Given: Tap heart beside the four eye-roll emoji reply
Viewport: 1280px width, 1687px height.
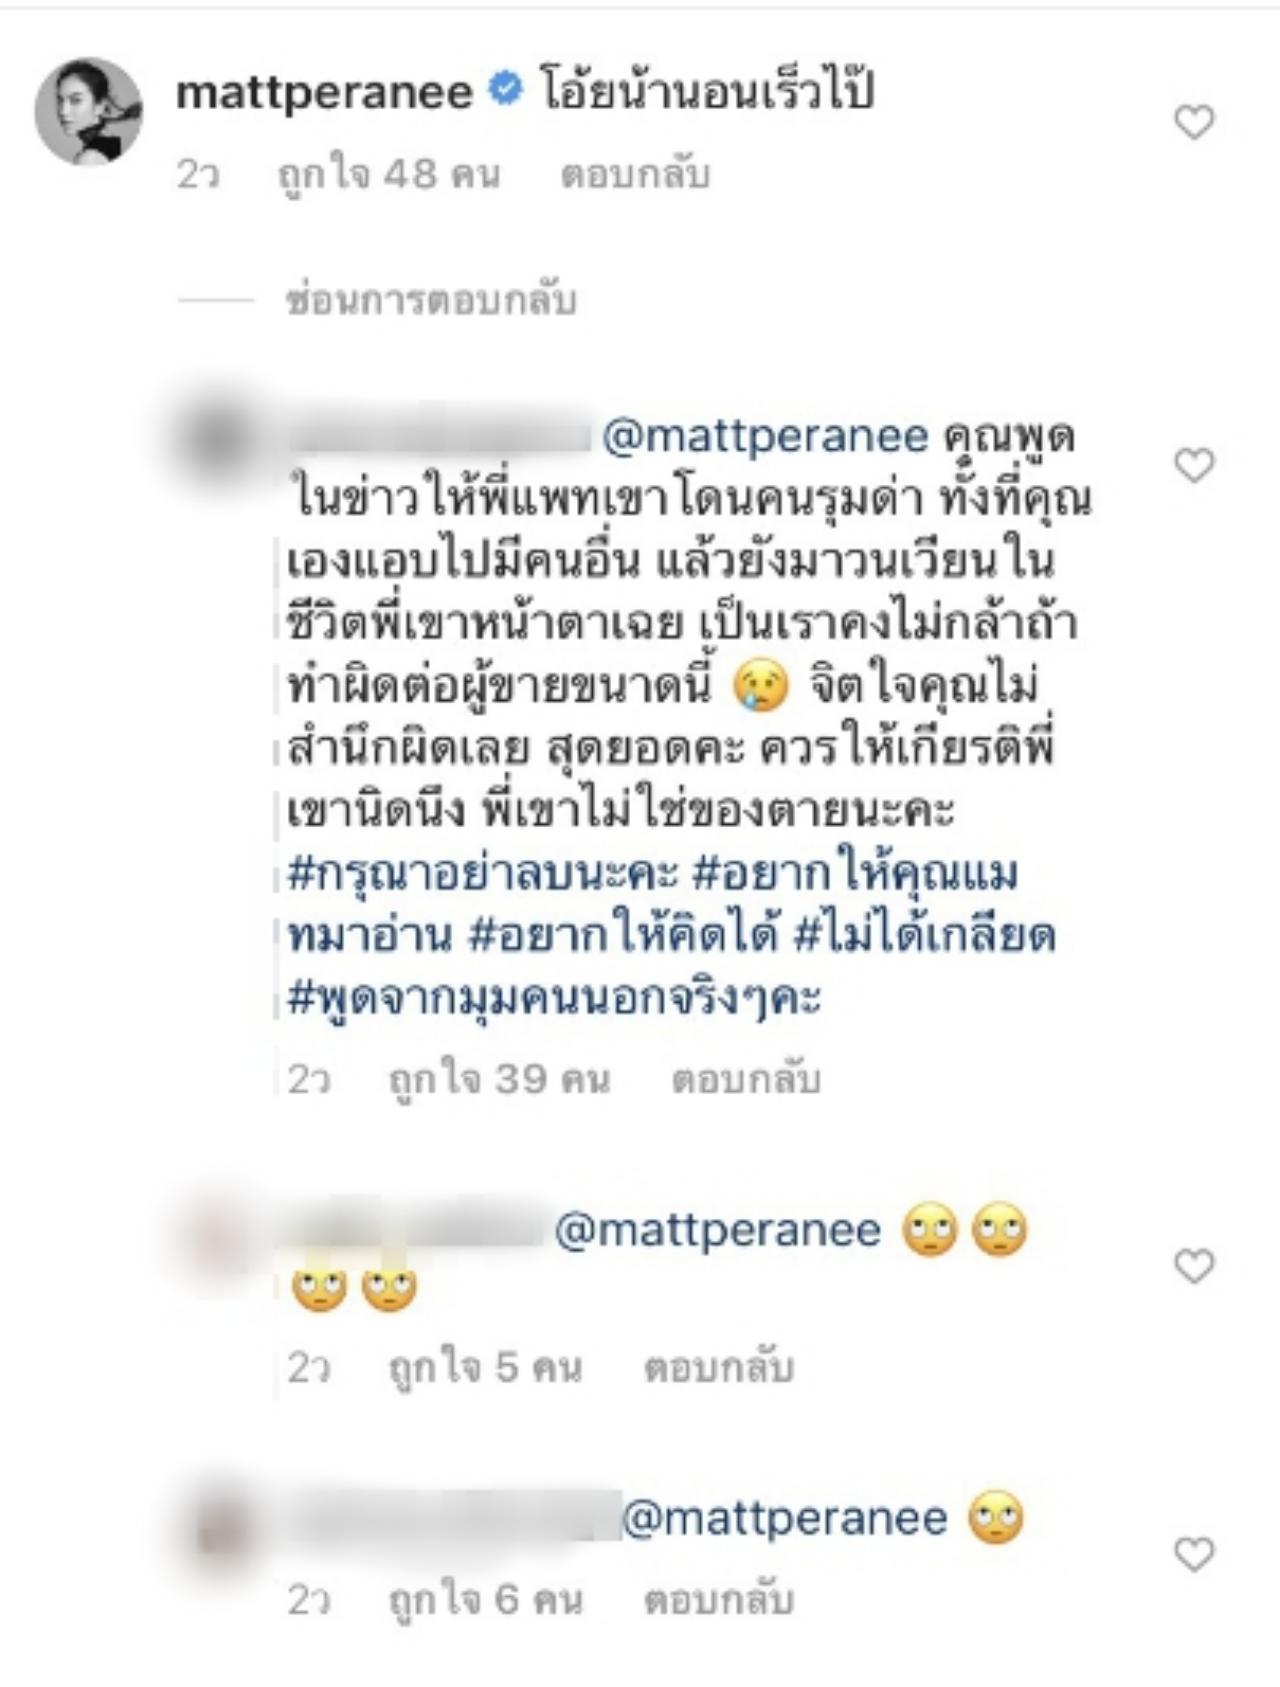Looking at the screenshot, I should pyautogui.click(x=1194, y=1267).
